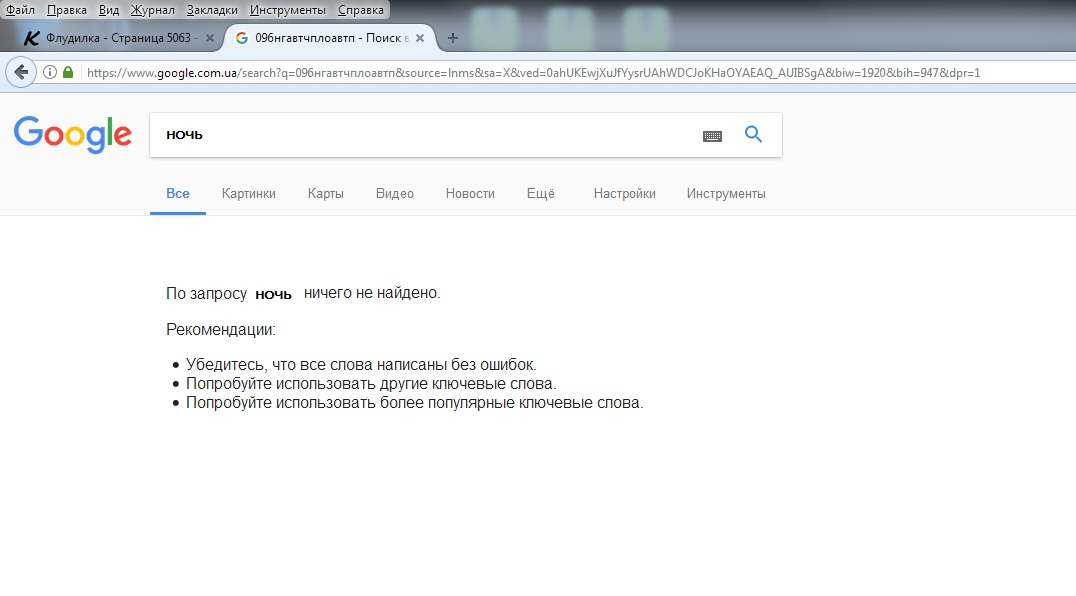Open the Справка menu
The width and height of the screenshot is (1076, 596).
(361, 9)
